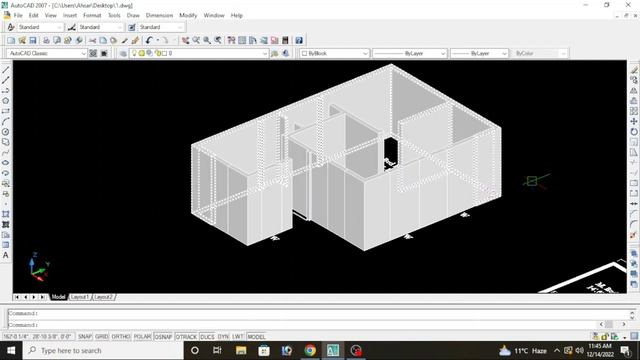
Task: Open the linetype ByLayer dropdown
Action: coord(410,53)
